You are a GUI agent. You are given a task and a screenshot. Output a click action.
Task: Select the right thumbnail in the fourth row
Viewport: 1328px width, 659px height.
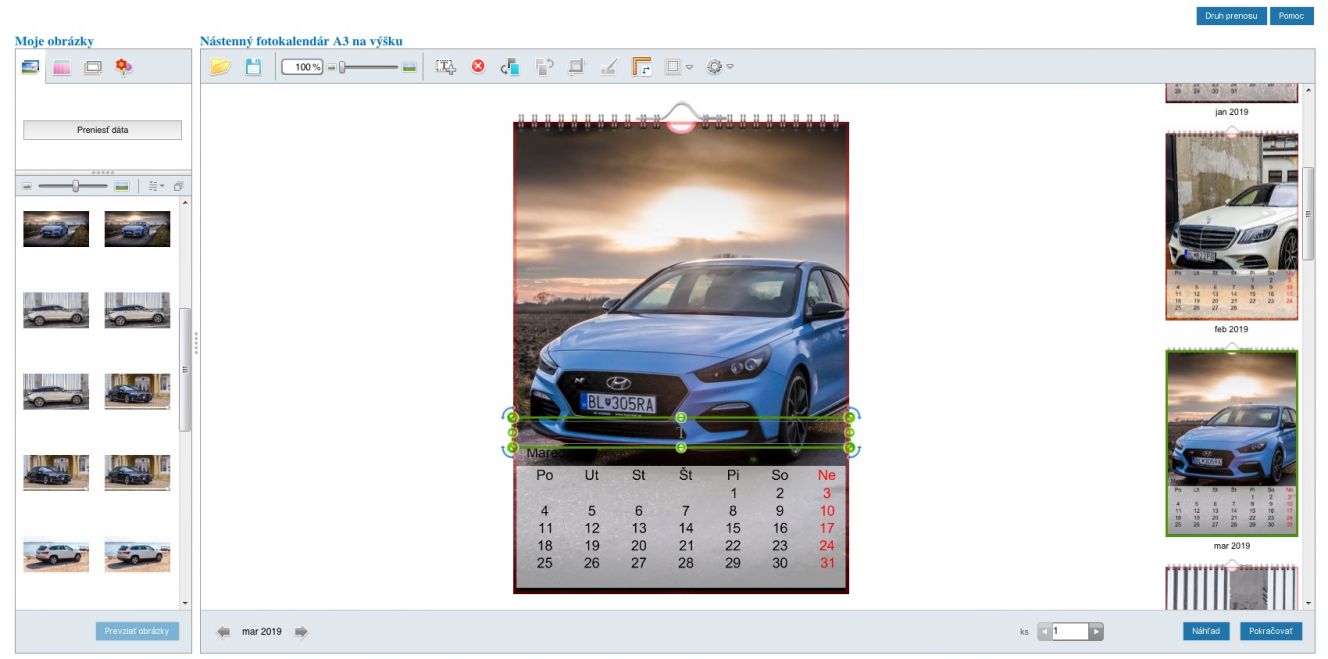coord(137,473)
